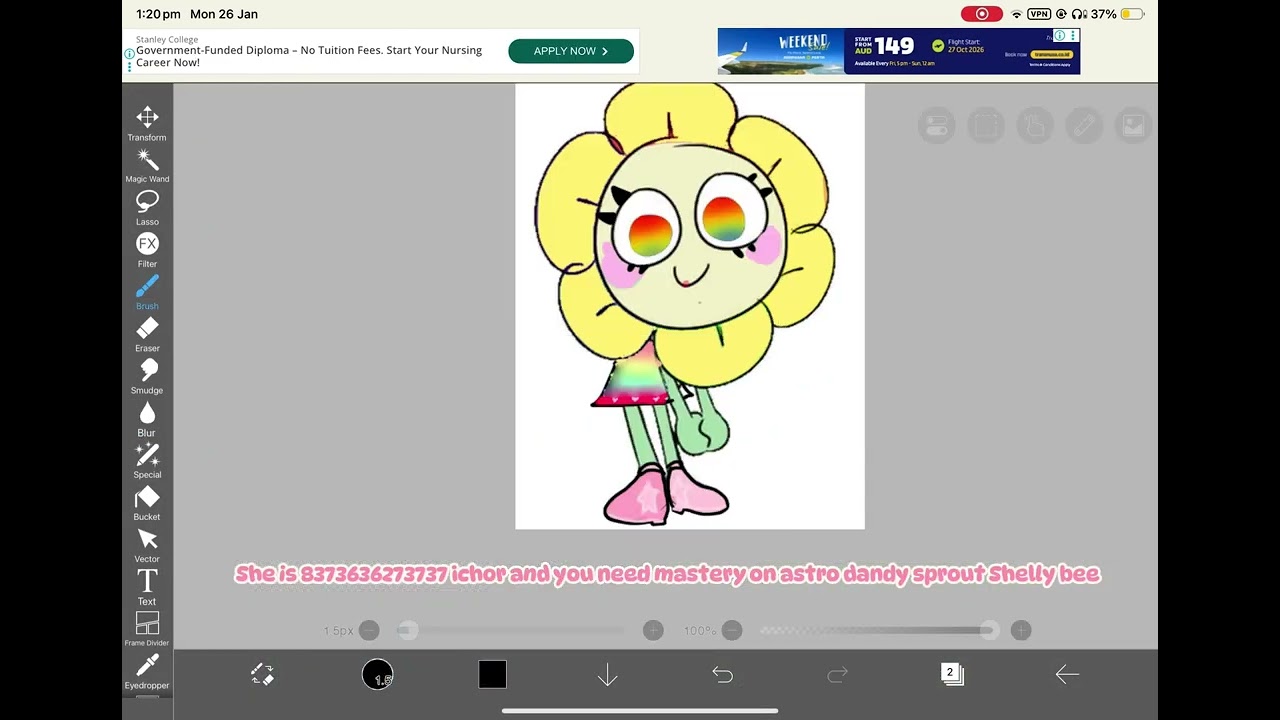1280x720 pixels.
Task: Select the Bucket fill tool
Action: 147,503
